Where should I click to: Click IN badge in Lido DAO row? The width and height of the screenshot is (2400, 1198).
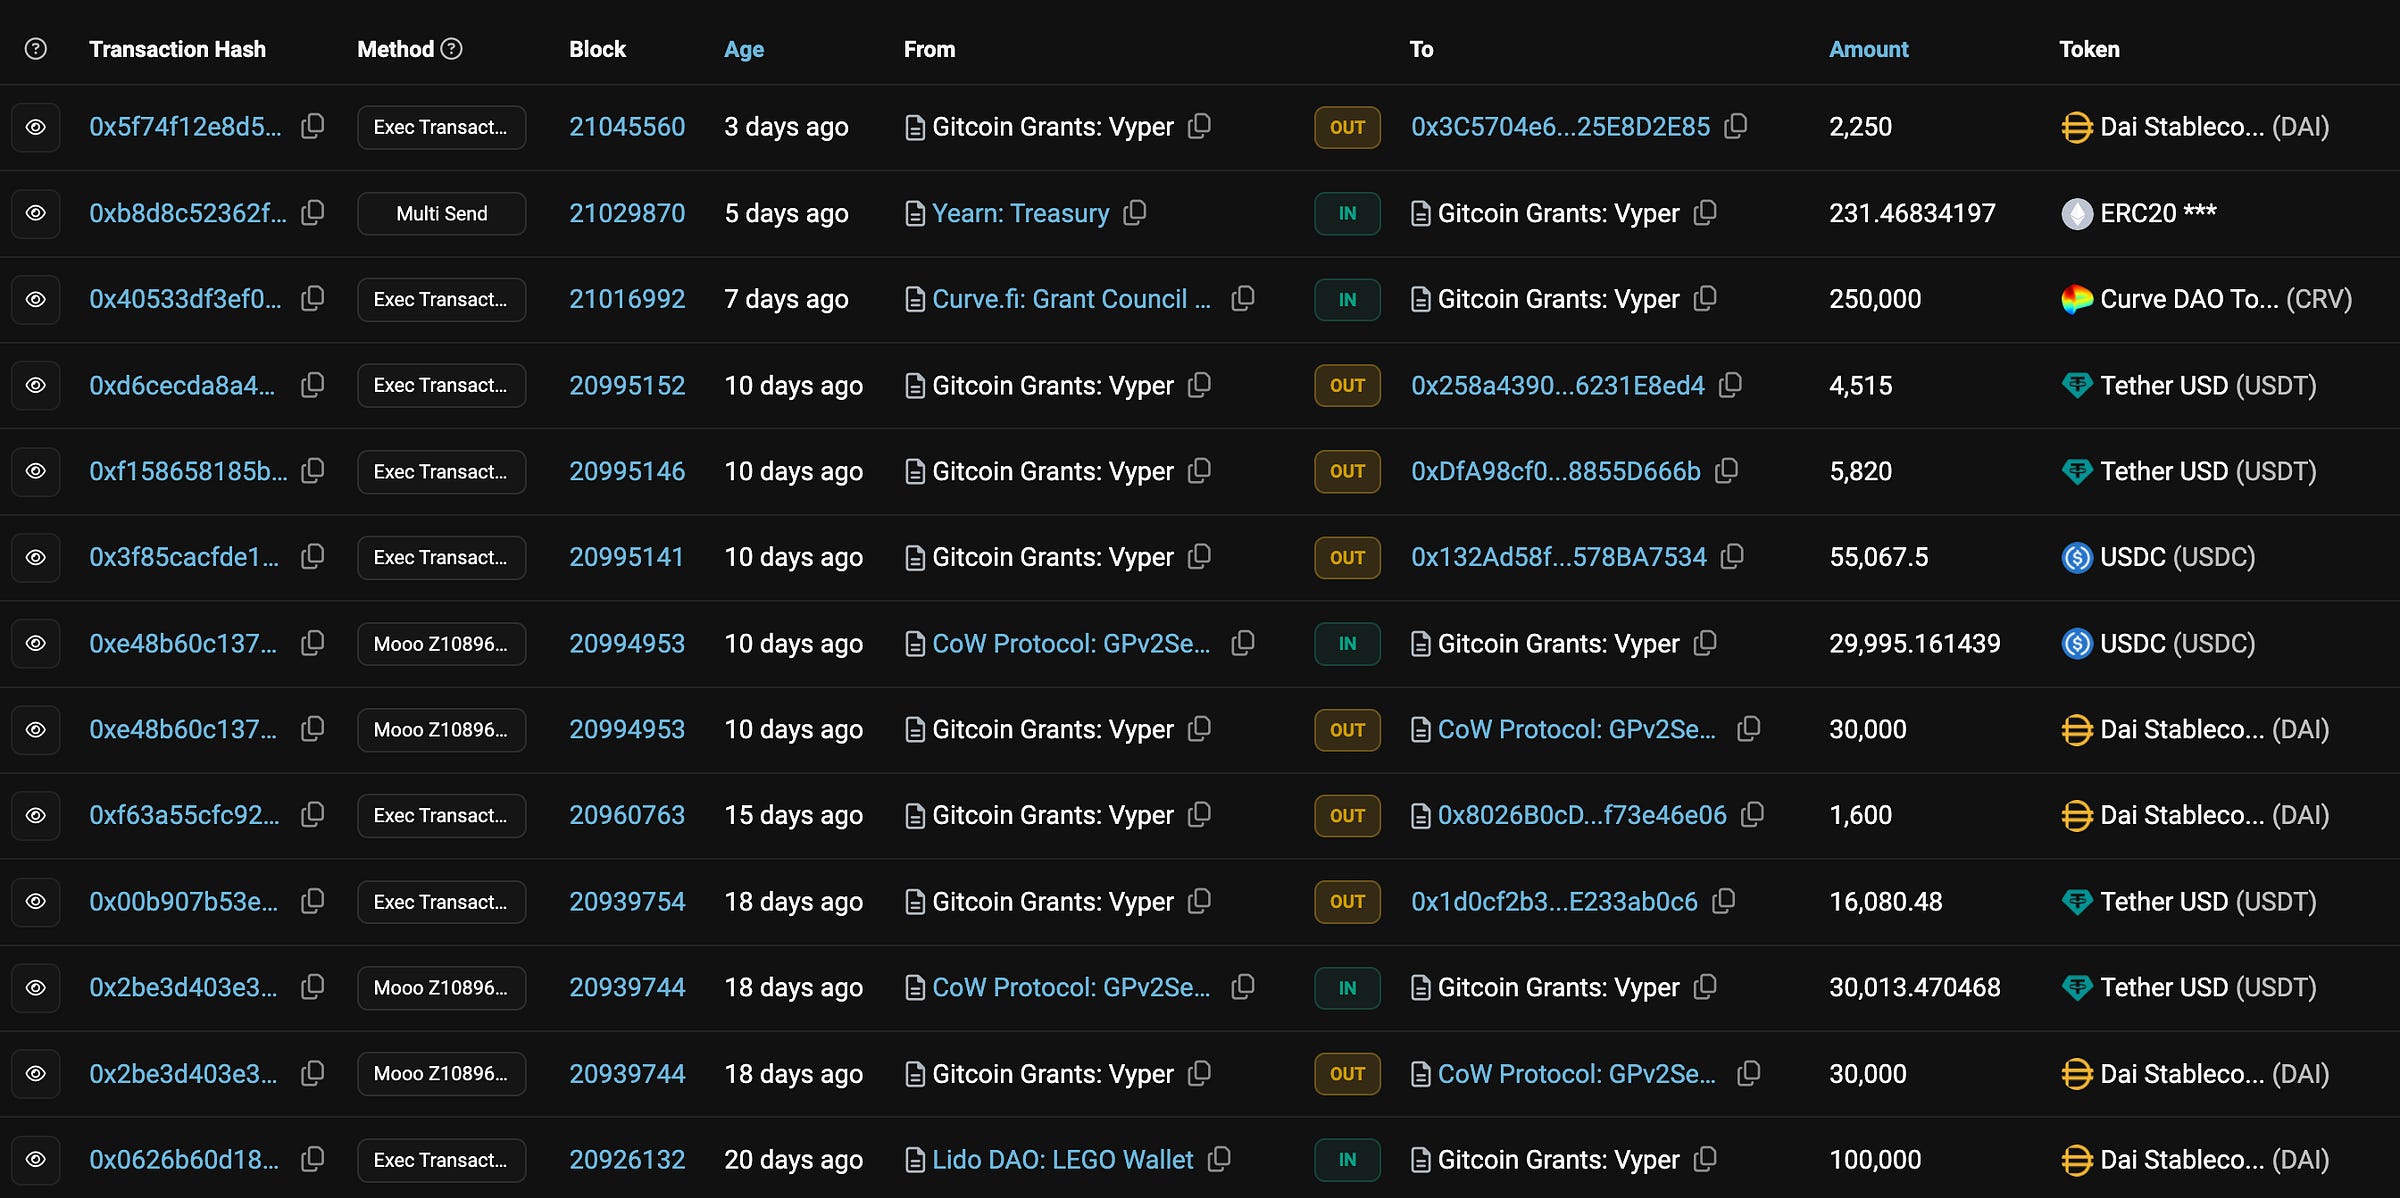[1347, 1159]
